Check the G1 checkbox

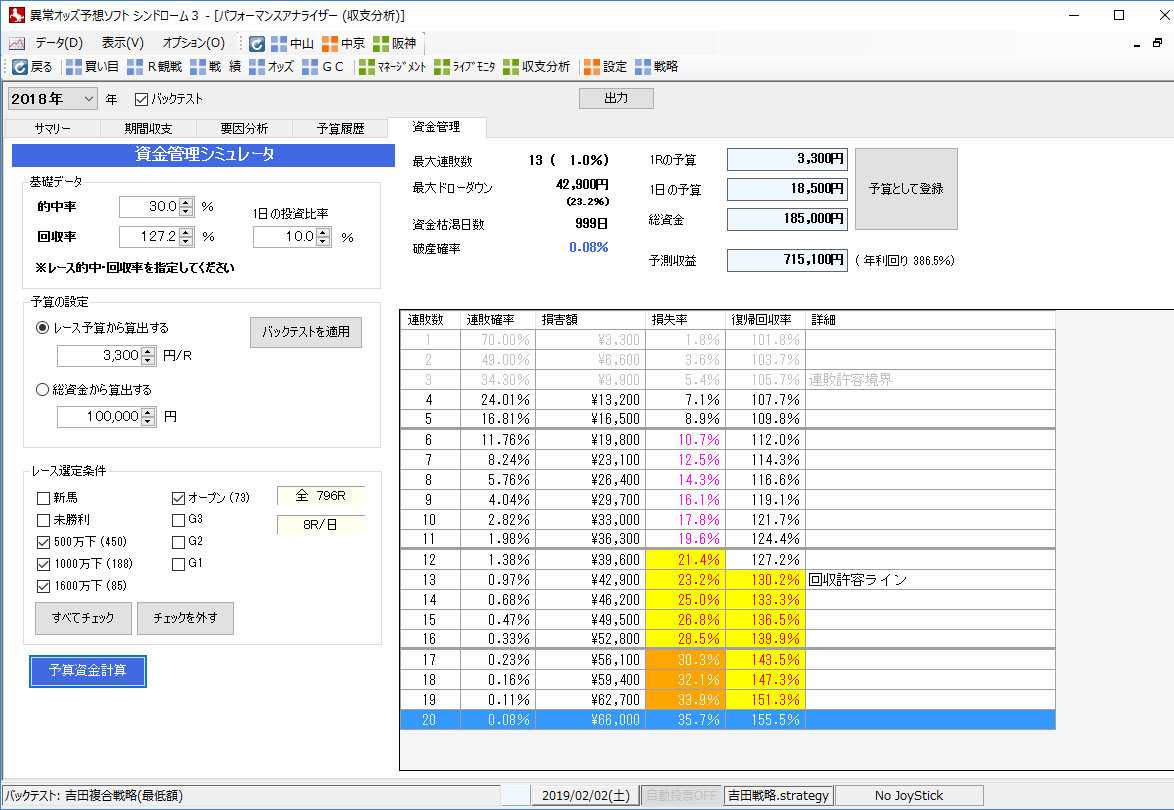(178, 564)
